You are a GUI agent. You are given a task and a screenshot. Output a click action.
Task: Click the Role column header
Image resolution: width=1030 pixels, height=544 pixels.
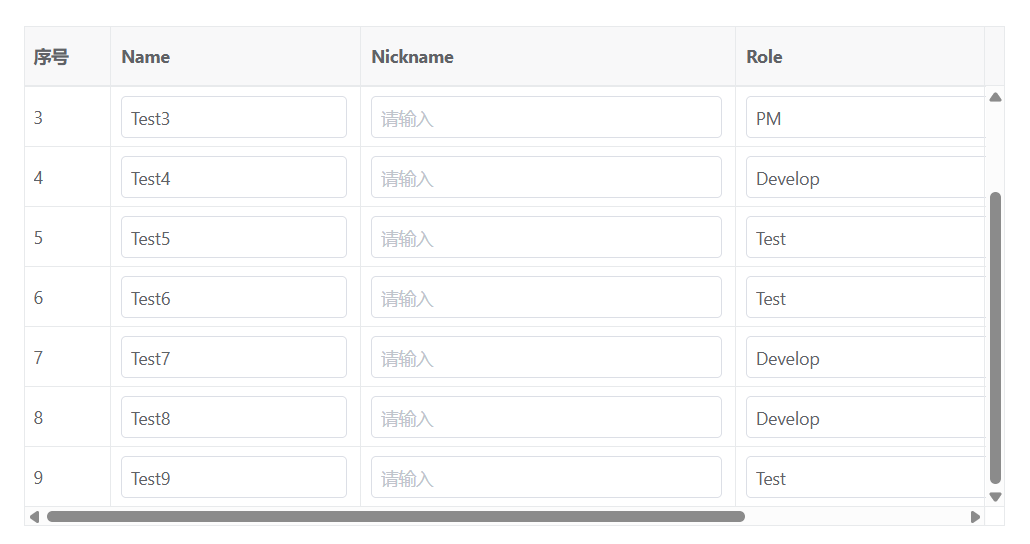click(x=764, y=57)
